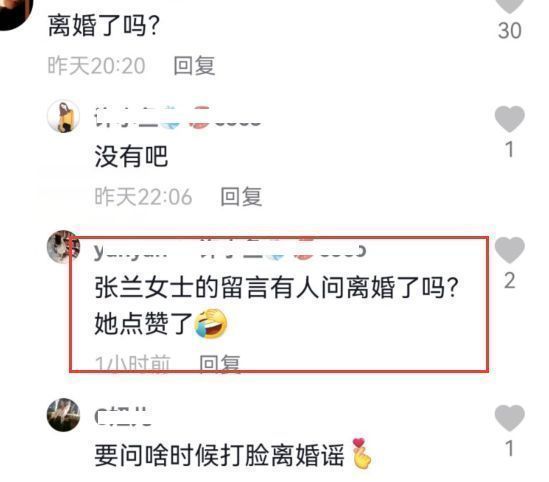Open the blurred username above the last comment
The height and width of the screenshot is (482, 549).
click(123, 416)
